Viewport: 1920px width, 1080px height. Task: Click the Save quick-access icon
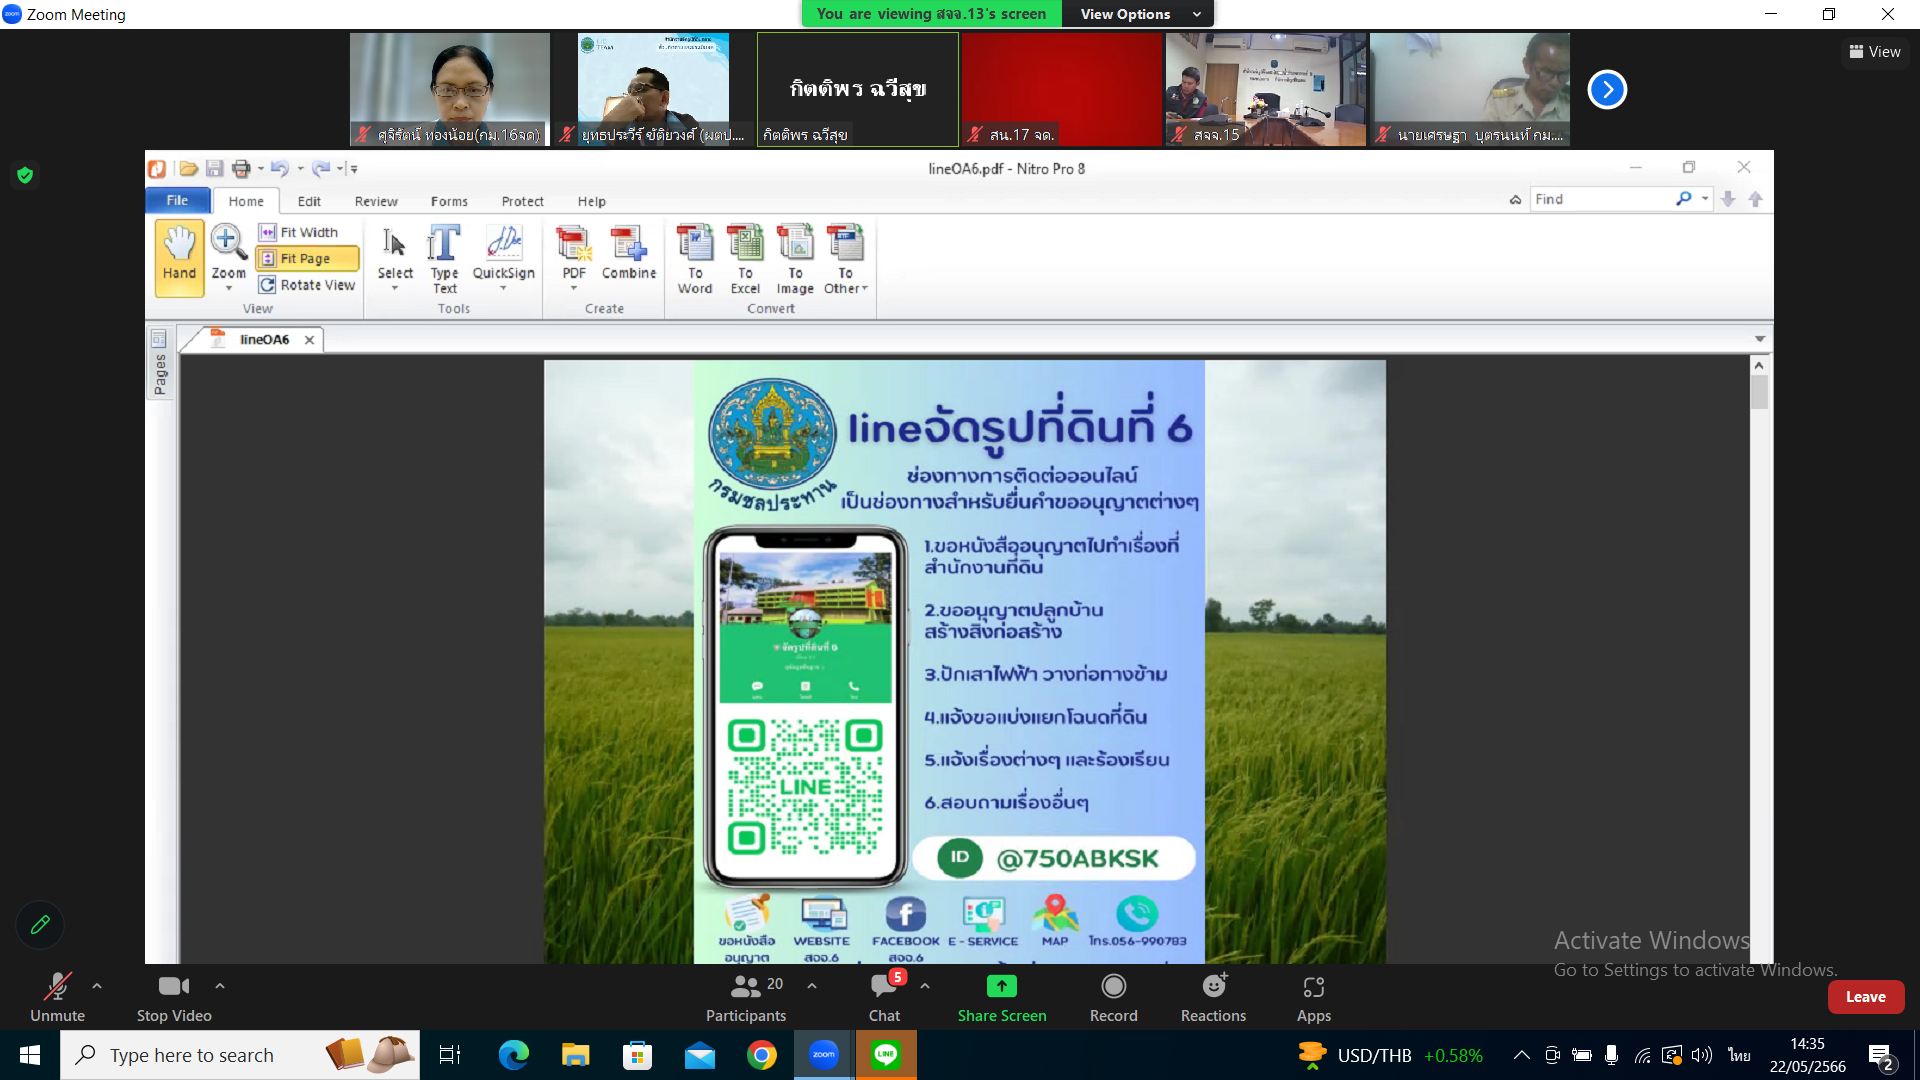pyautogui.click(x=214, y=168)
